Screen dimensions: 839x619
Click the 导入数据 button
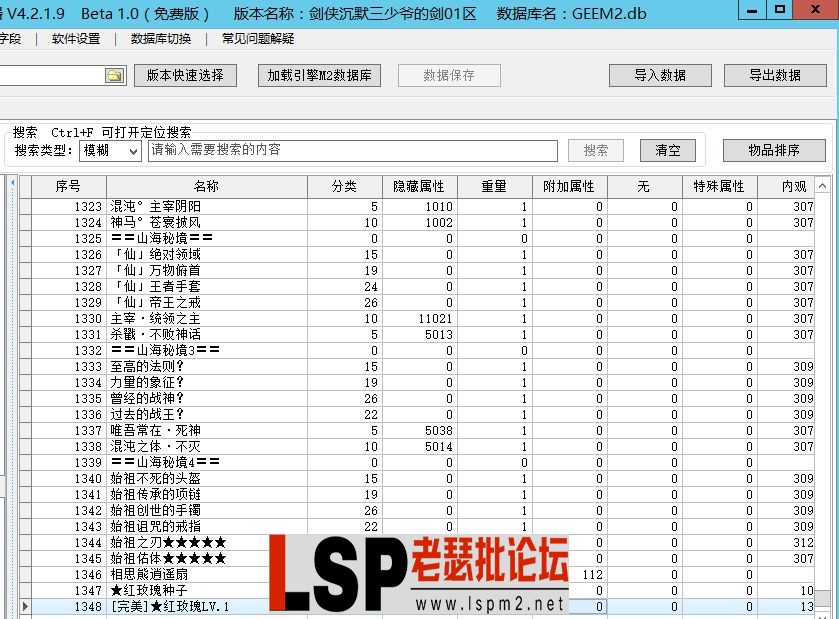click(660, 75)
